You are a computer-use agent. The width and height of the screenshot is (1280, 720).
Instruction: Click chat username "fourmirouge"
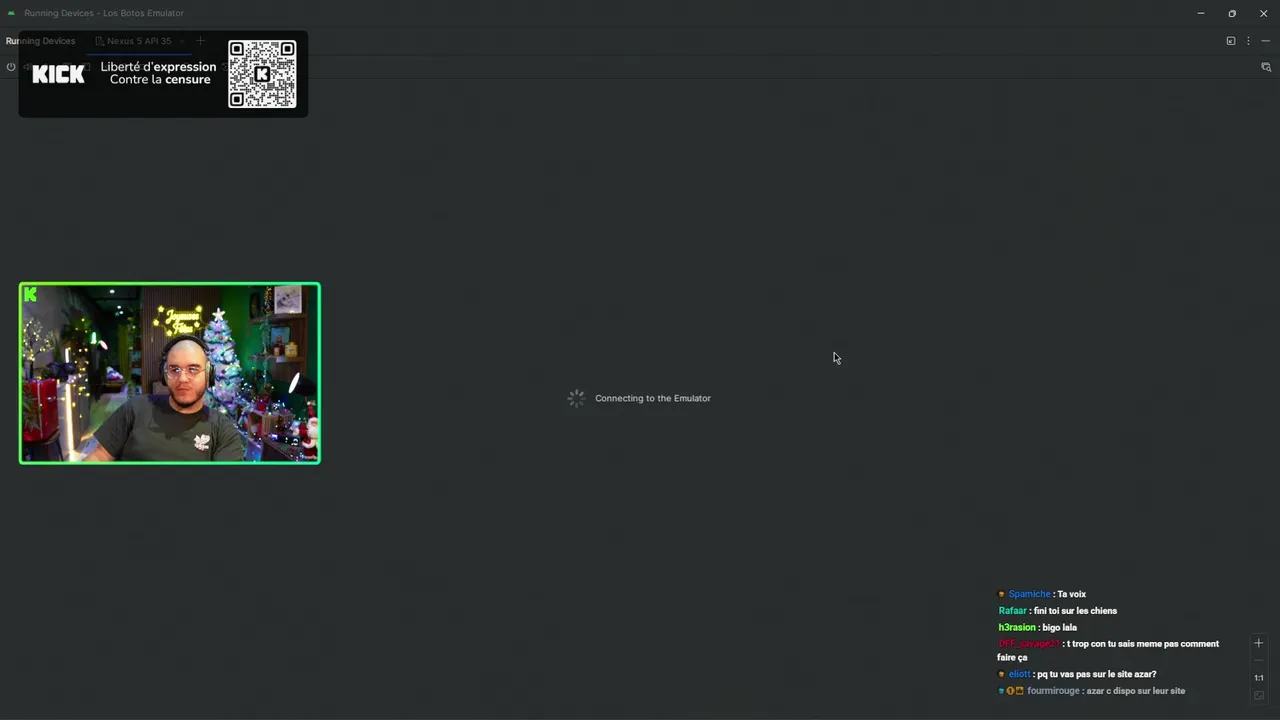pyautogui.click(x=1053, y=691)
